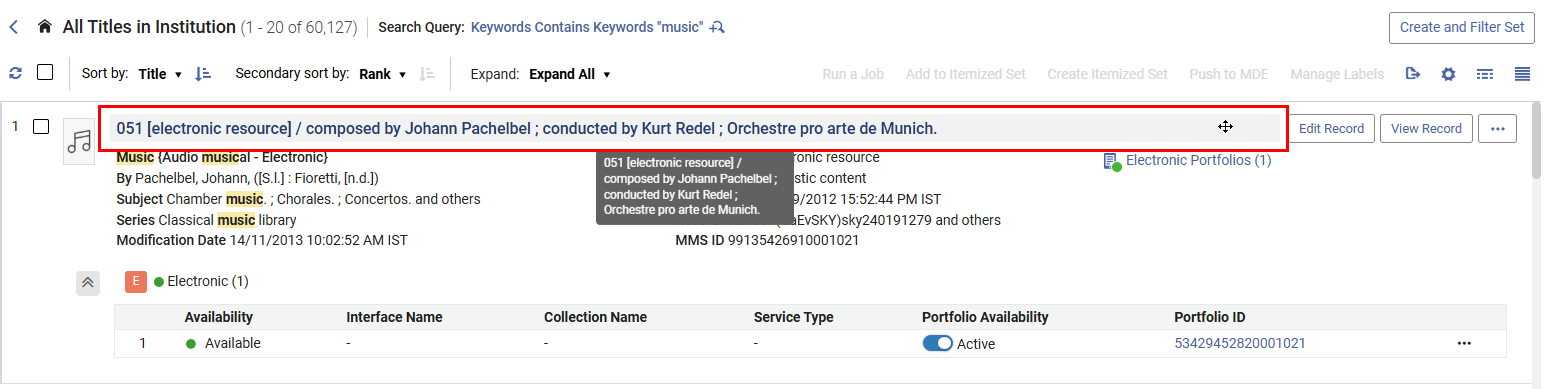Select the checkbox for record 1

click(x=41, y=127)
